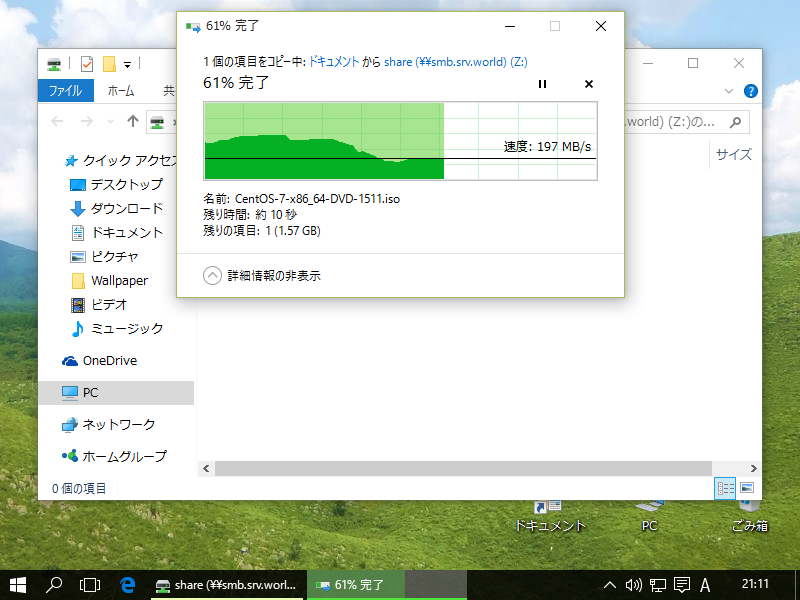Viewport: 800px width, 600px height.
Task: Switch to details view layout icon
Action: point(725,488)
